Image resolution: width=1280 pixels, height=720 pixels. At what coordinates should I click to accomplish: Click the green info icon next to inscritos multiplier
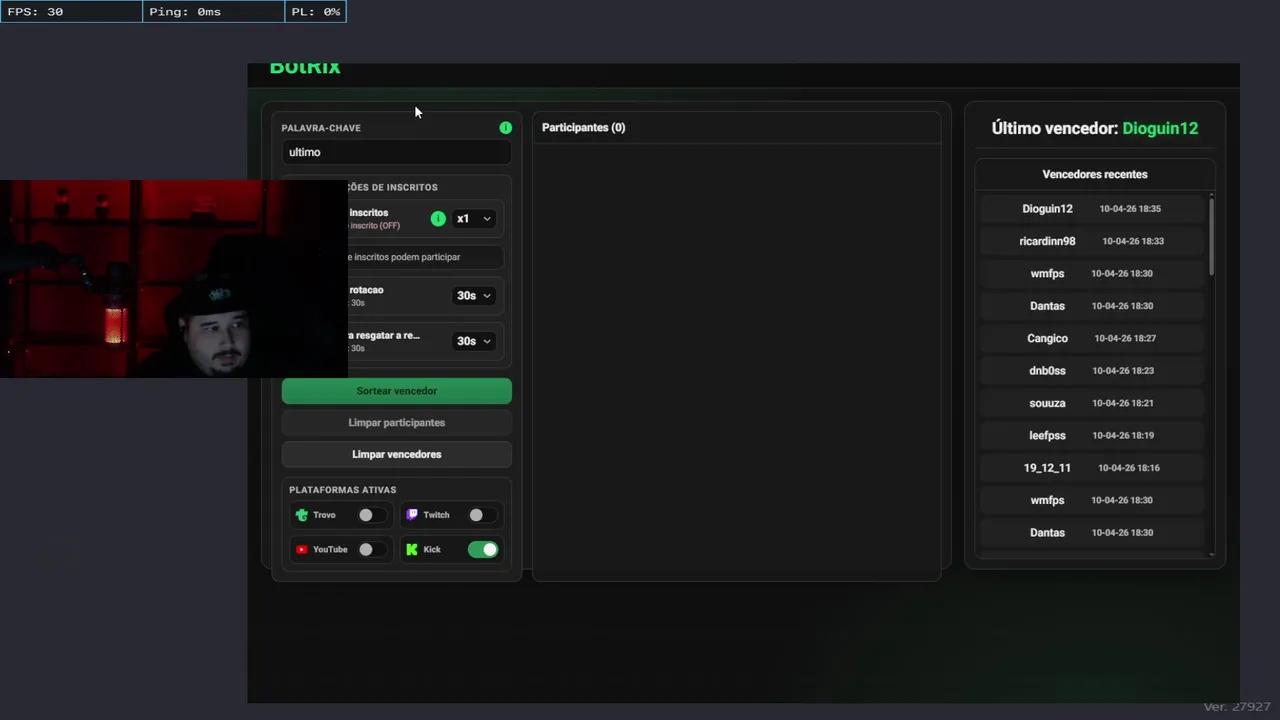[438, 218]
